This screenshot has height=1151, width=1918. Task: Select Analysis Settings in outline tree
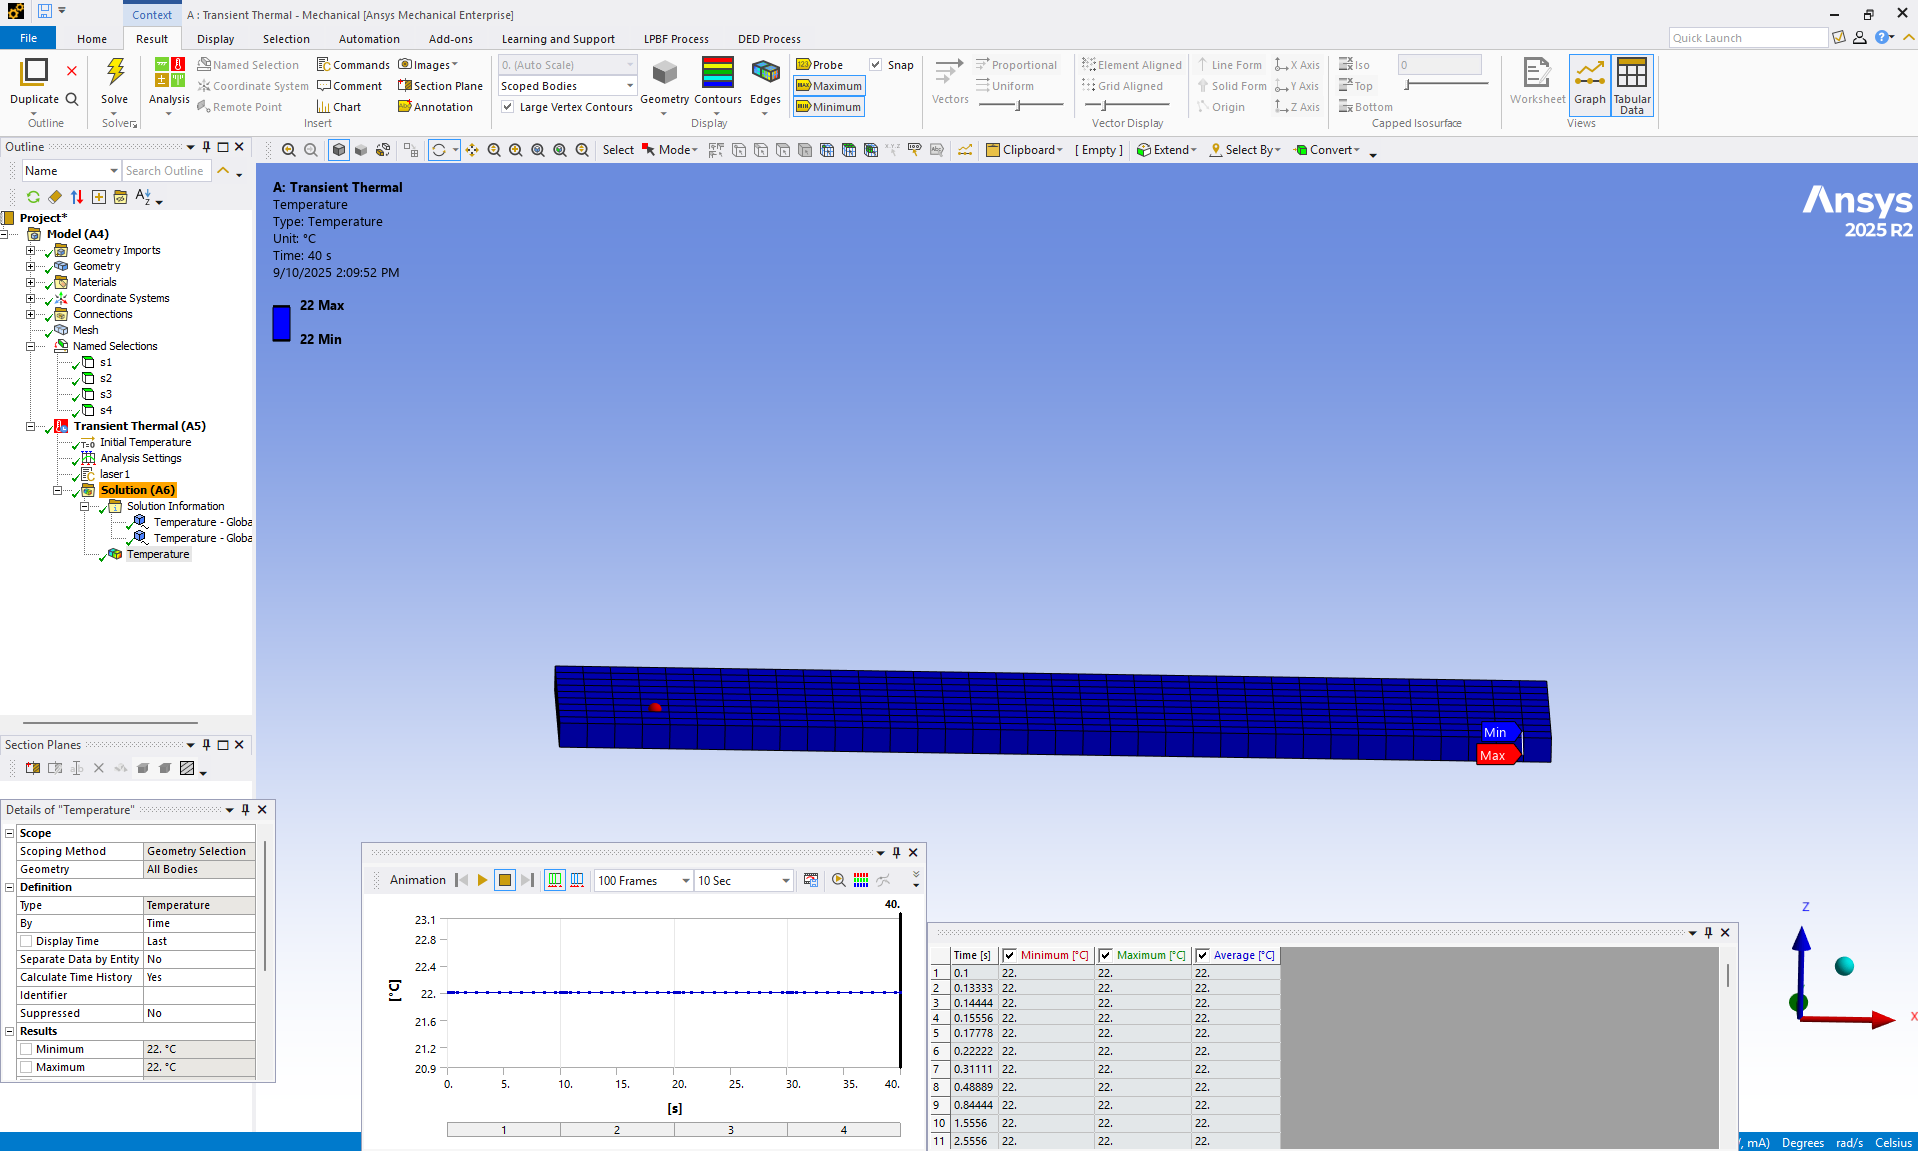141,458
